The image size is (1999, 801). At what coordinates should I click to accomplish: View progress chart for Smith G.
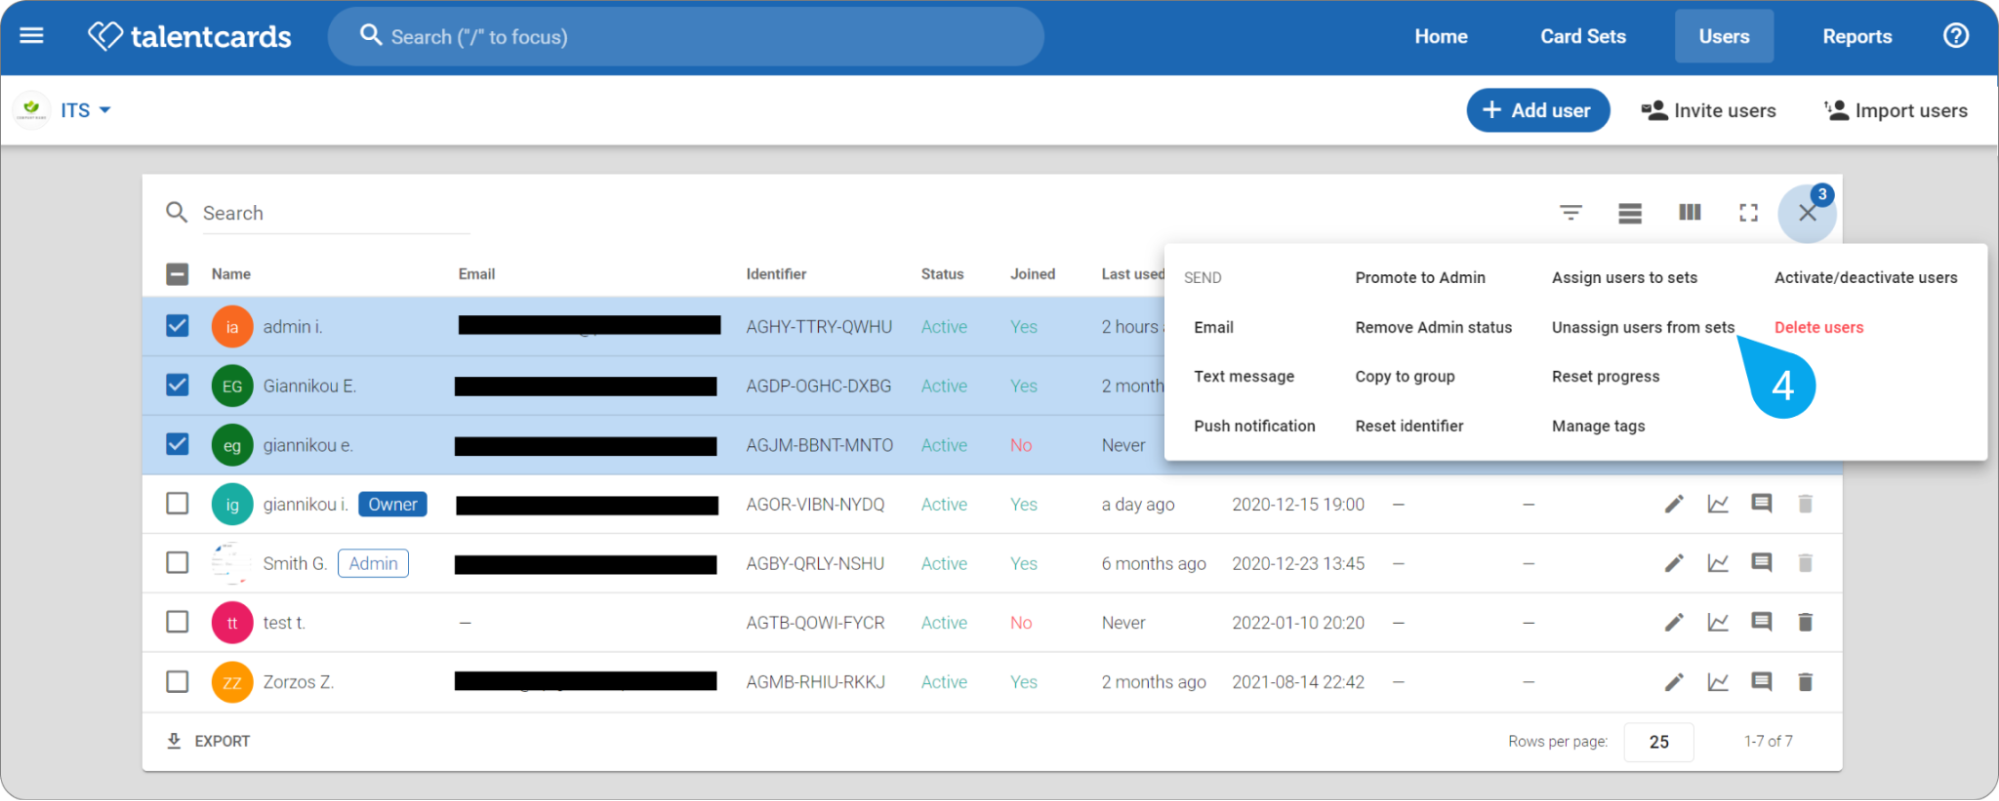(x=1718, y=563)
